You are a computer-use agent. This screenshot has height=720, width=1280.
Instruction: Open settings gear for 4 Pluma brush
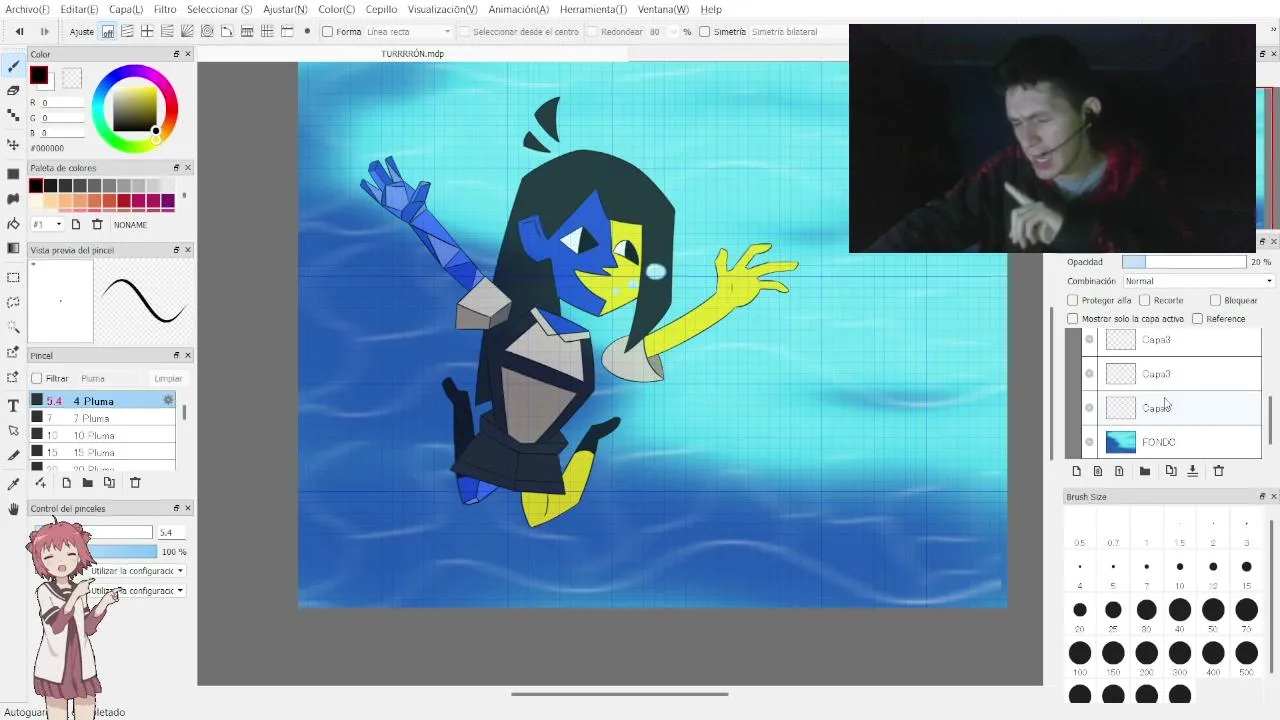pyautogui.click(x=168, y=400)
